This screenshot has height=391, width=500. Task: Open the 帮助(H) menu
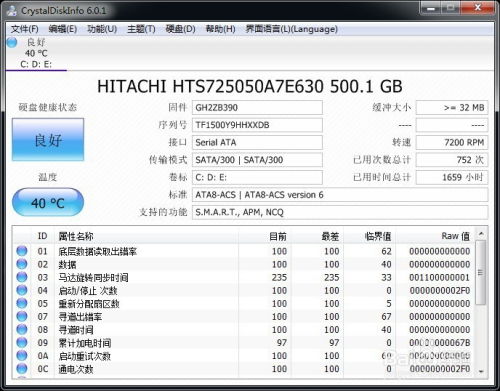click(x=220, y=29)
